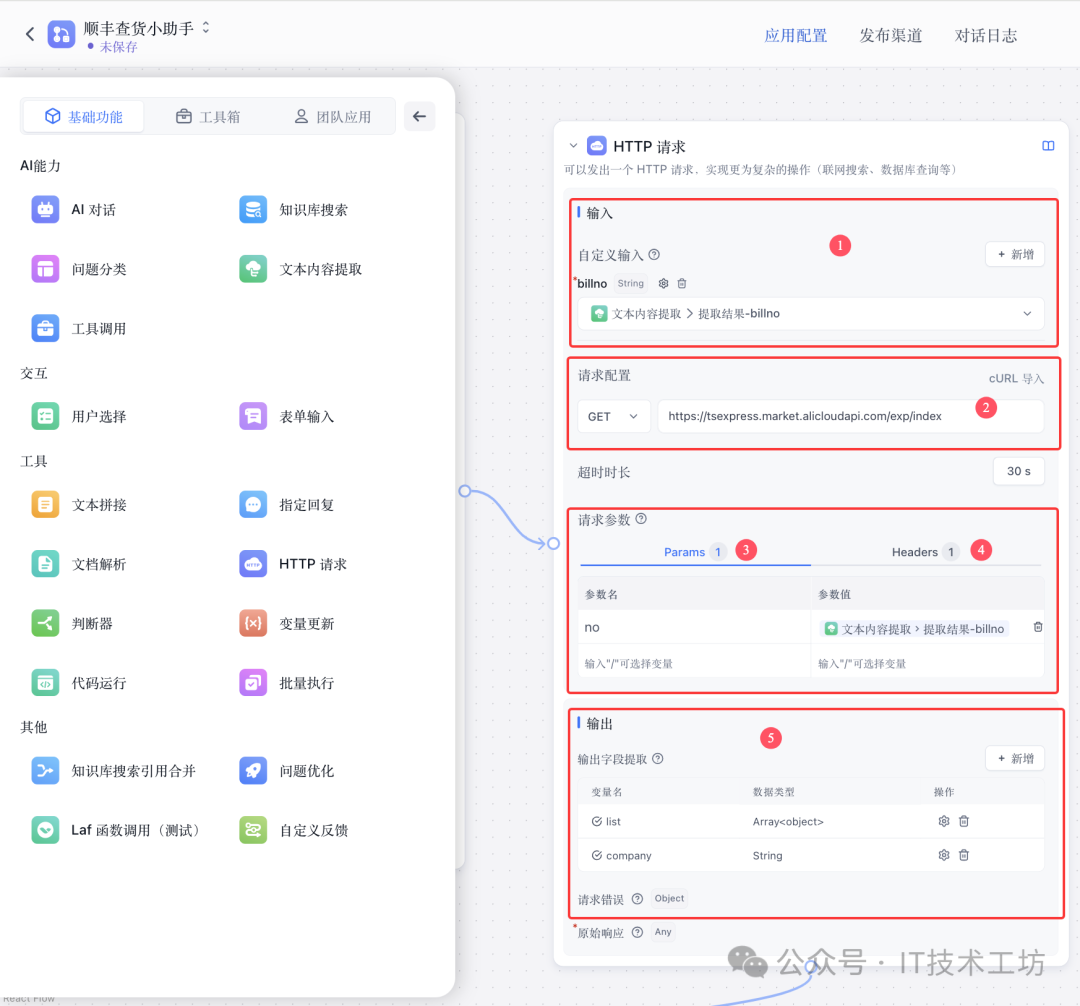
Task: Choose the 文本拼接 module icon
Action: (45, 504)
